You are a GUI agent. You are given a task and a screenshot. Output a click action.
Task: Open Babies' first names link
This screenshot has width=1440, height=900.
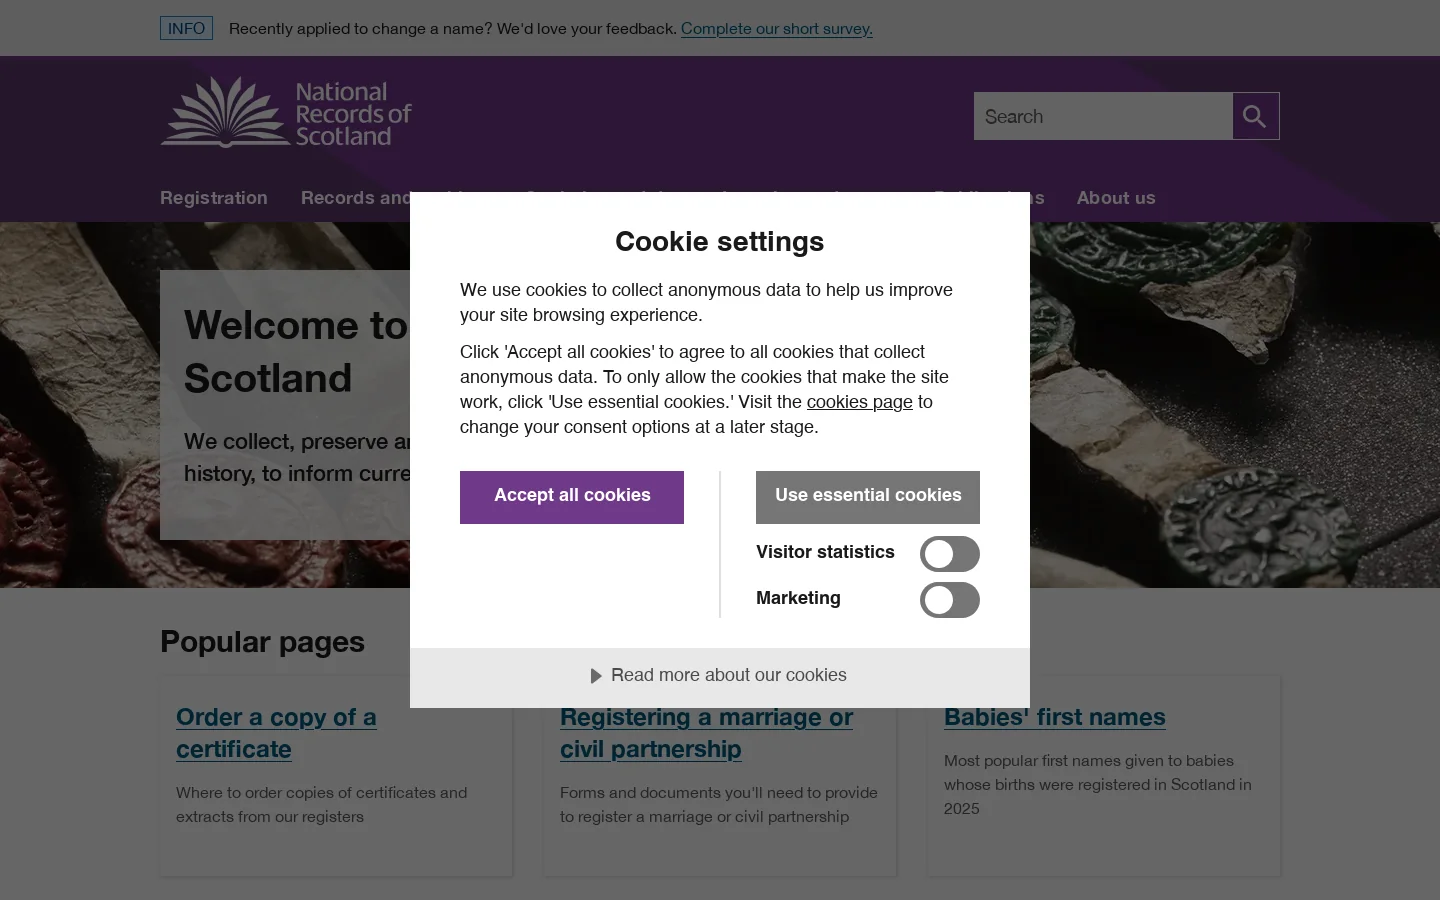click(x=1054, y=717)
